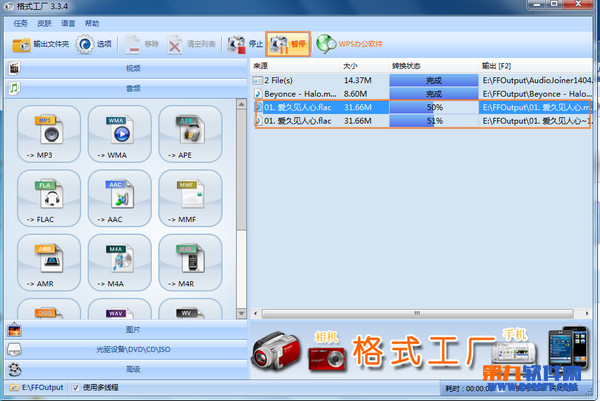Screen dimensions: 600x401
Task: Open the 语言 language menu
Action: click(68, 24)
